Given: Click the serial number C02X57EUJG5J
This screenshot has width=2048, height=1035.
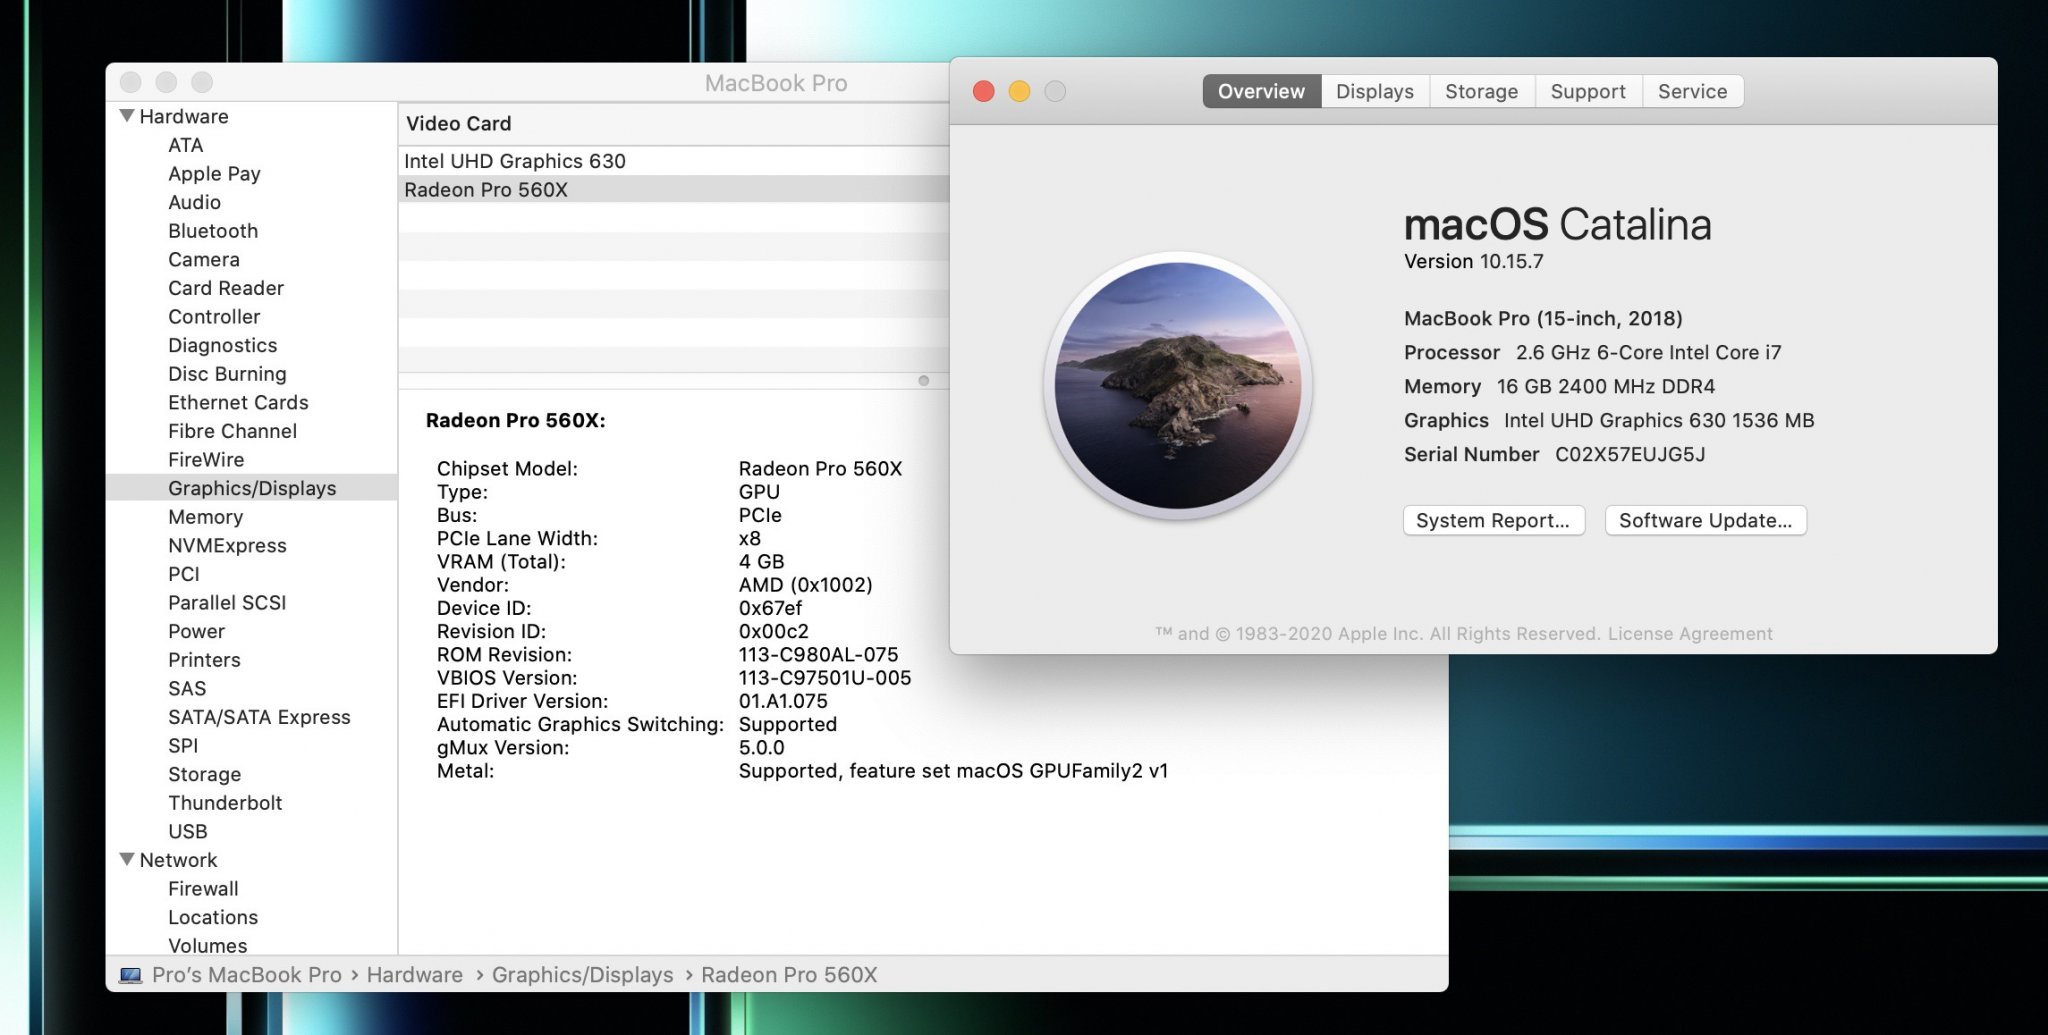Looking at the screenshot, I should [1630, 454].
